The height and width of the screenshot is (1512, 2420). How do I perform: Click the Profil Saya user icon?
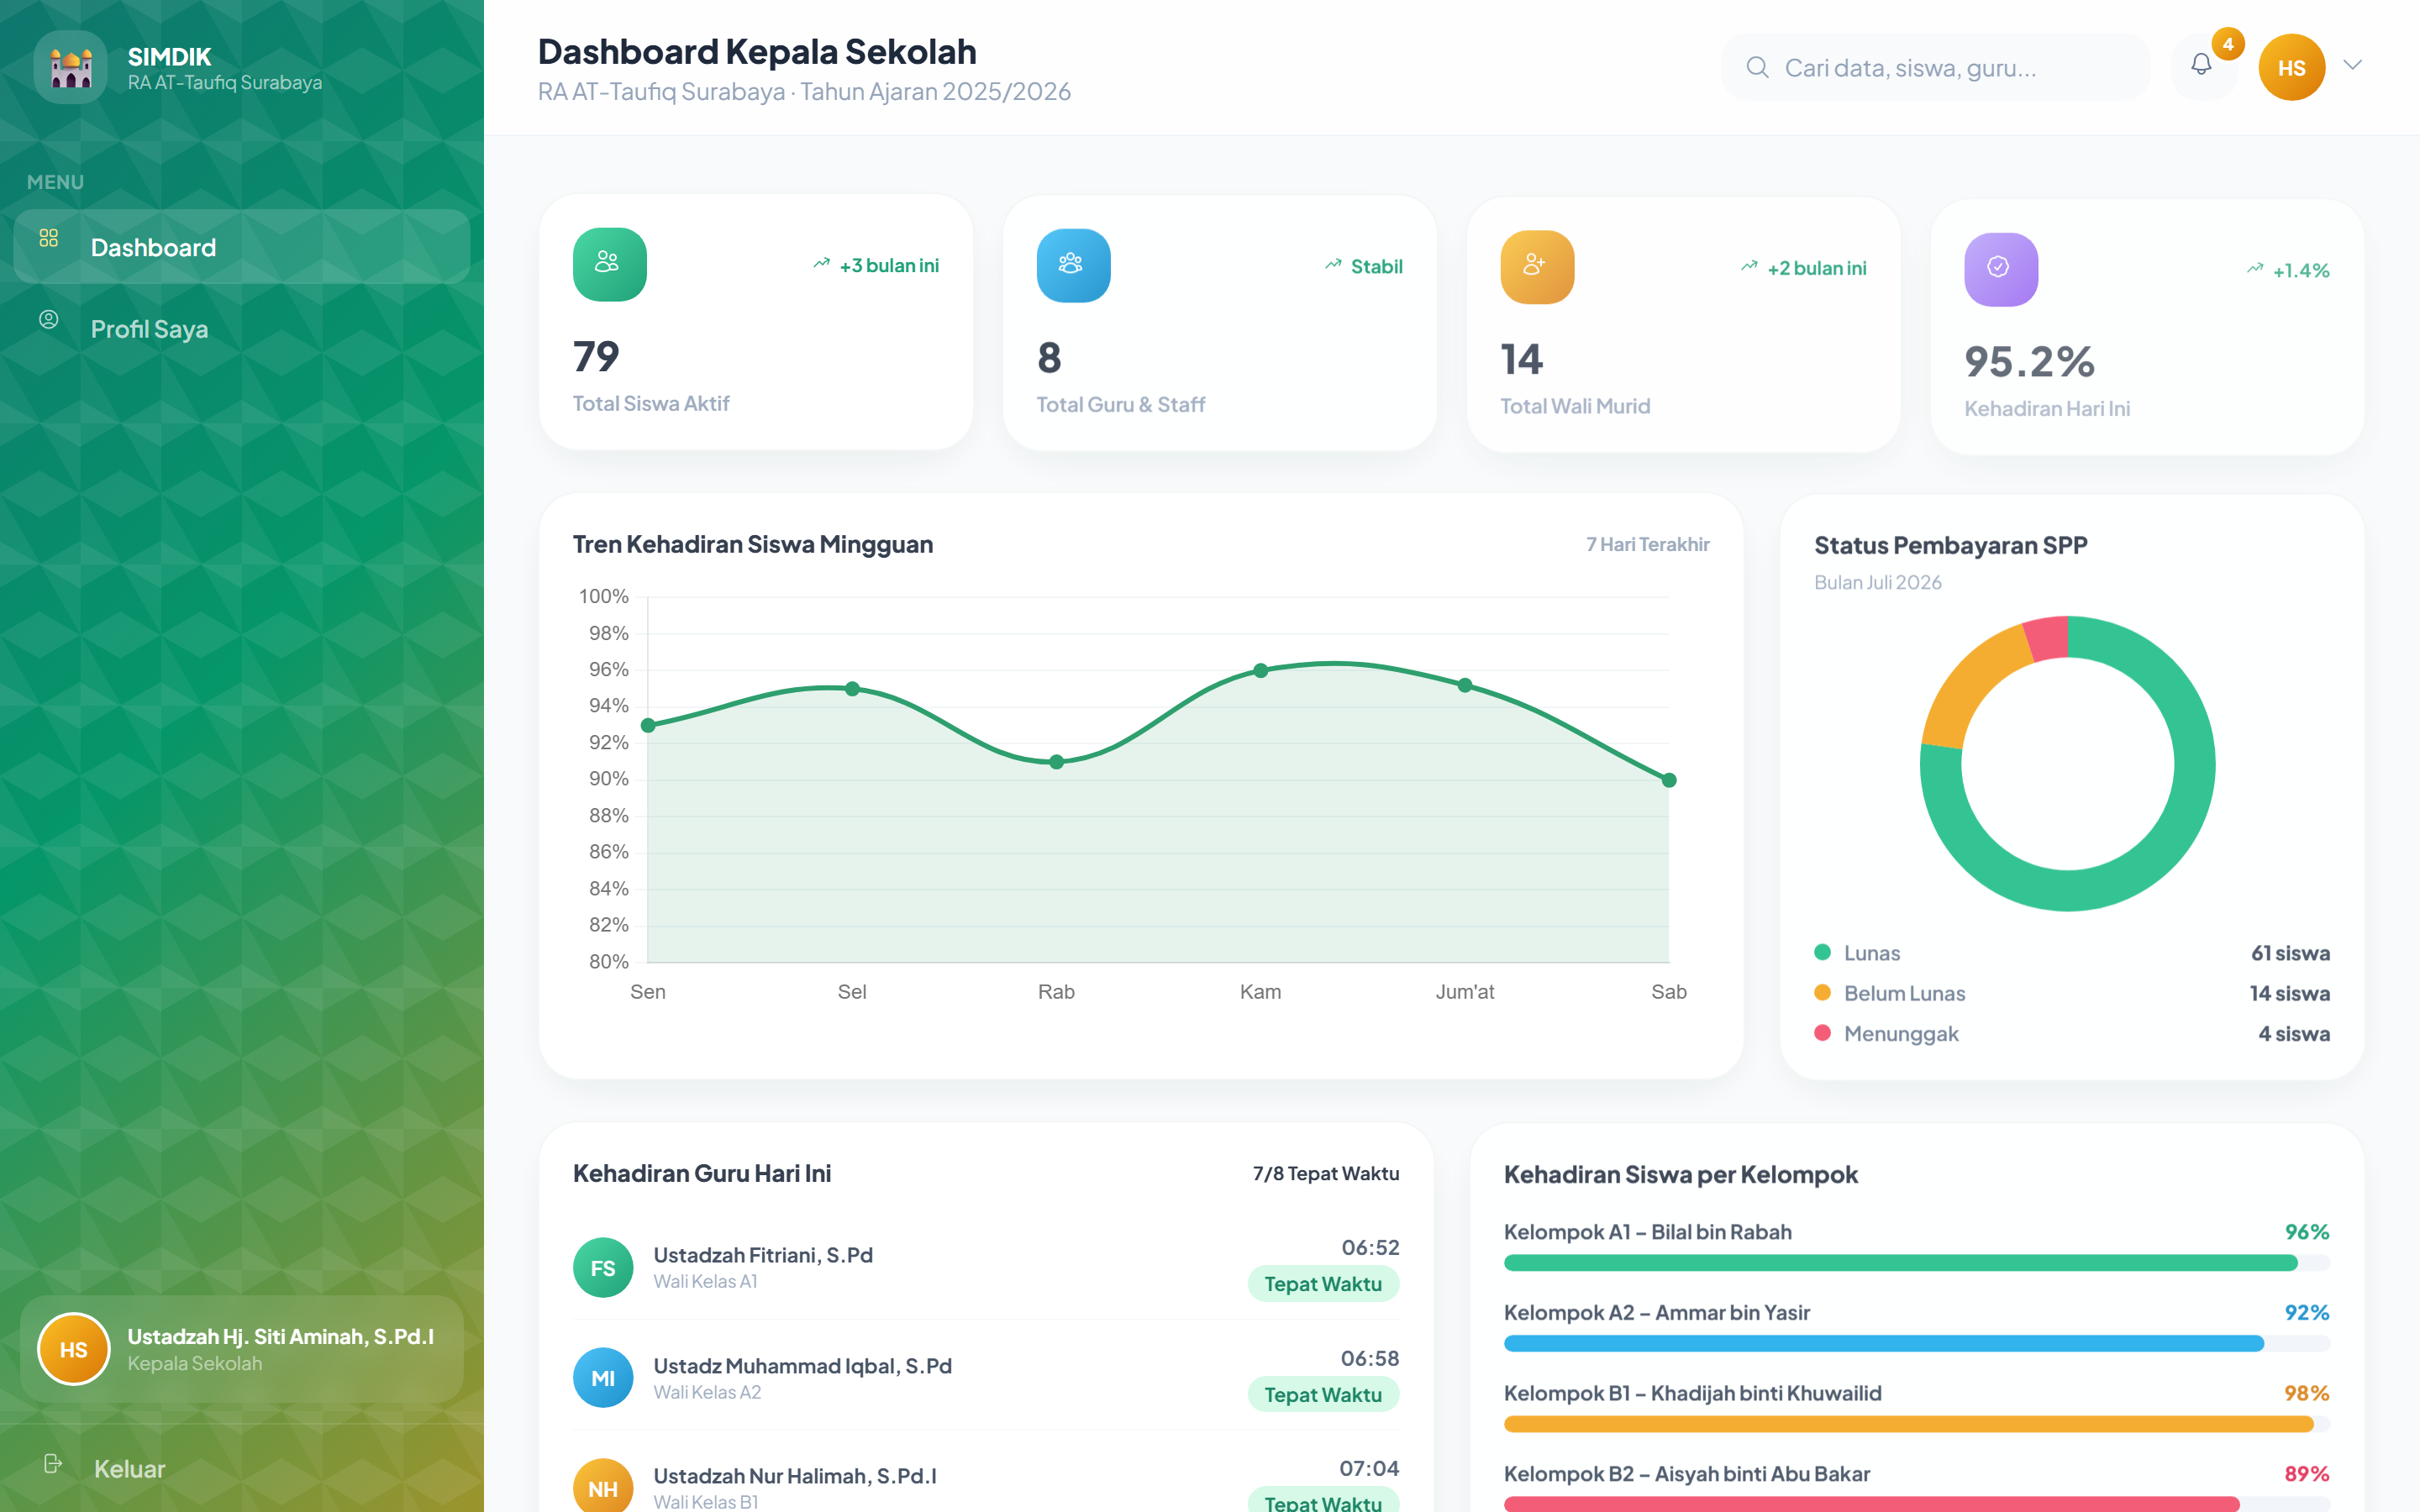[49, 319]
